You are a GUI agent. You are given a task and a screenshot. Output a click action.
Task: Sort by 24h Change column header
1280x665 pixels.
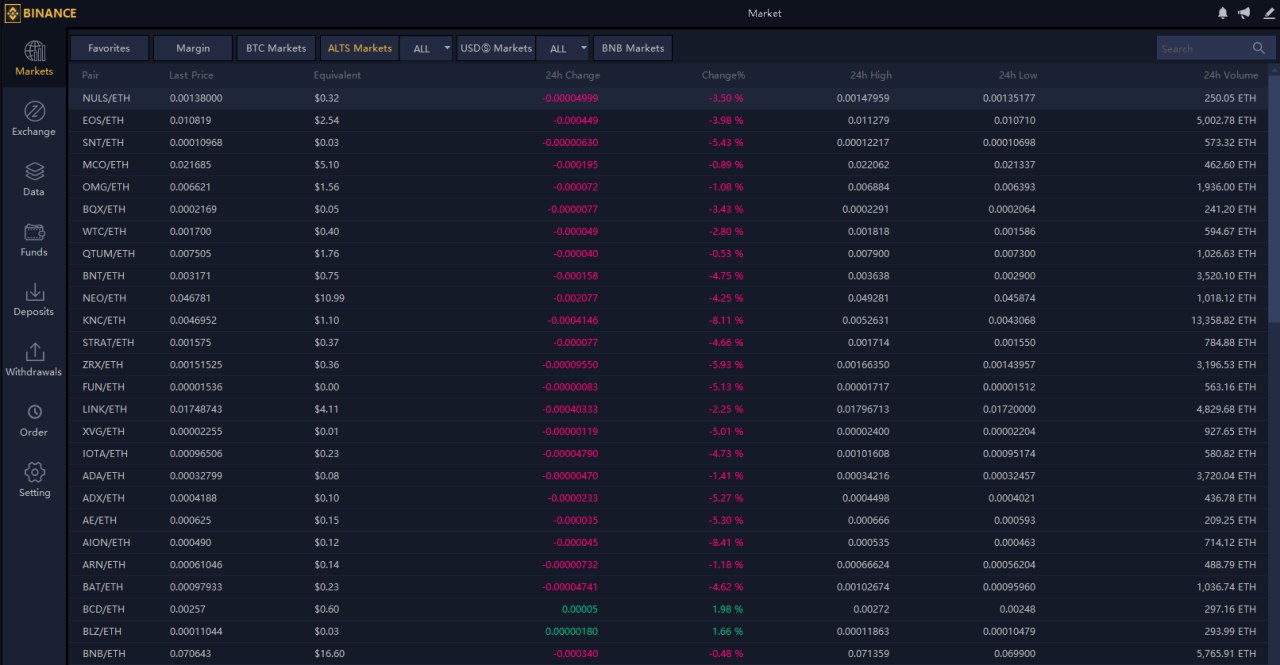[x=573, y=75]
